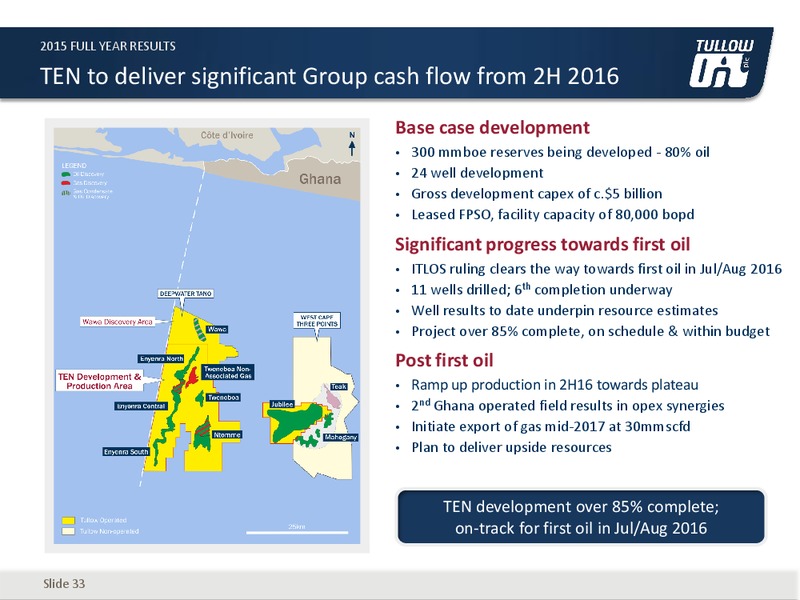This screenshot has width=800, height=600.
Task: Click the 'Wawa Discovery Area' red label
Action: [117, 322]
